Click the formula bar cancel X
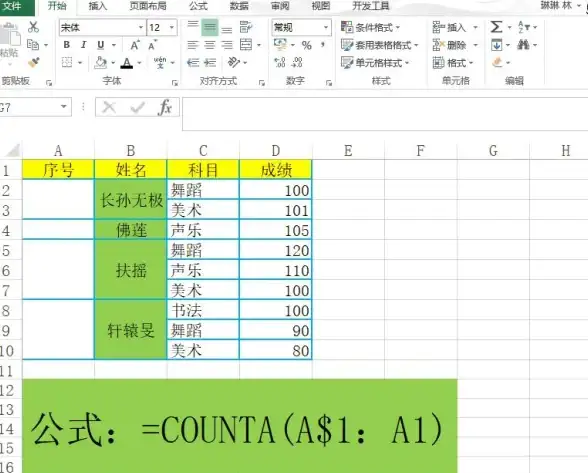The height and width of the screenshot is (473, 588). tap(109, 108)
